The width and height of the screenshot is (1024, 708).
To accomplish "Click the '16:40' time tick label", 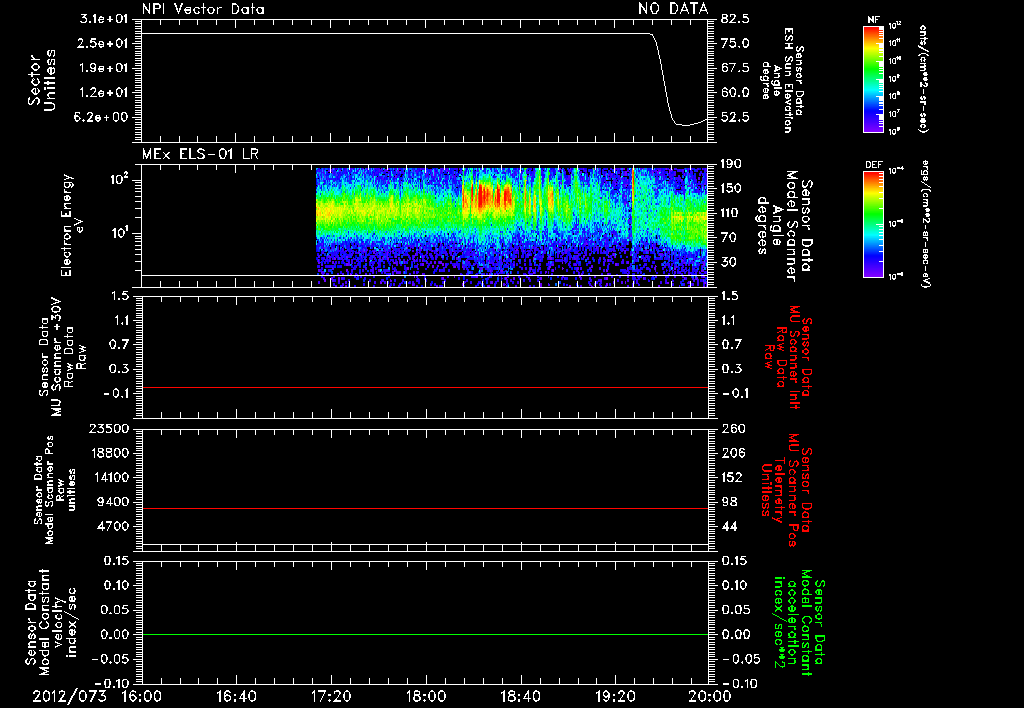I will (x=236, y=696).
